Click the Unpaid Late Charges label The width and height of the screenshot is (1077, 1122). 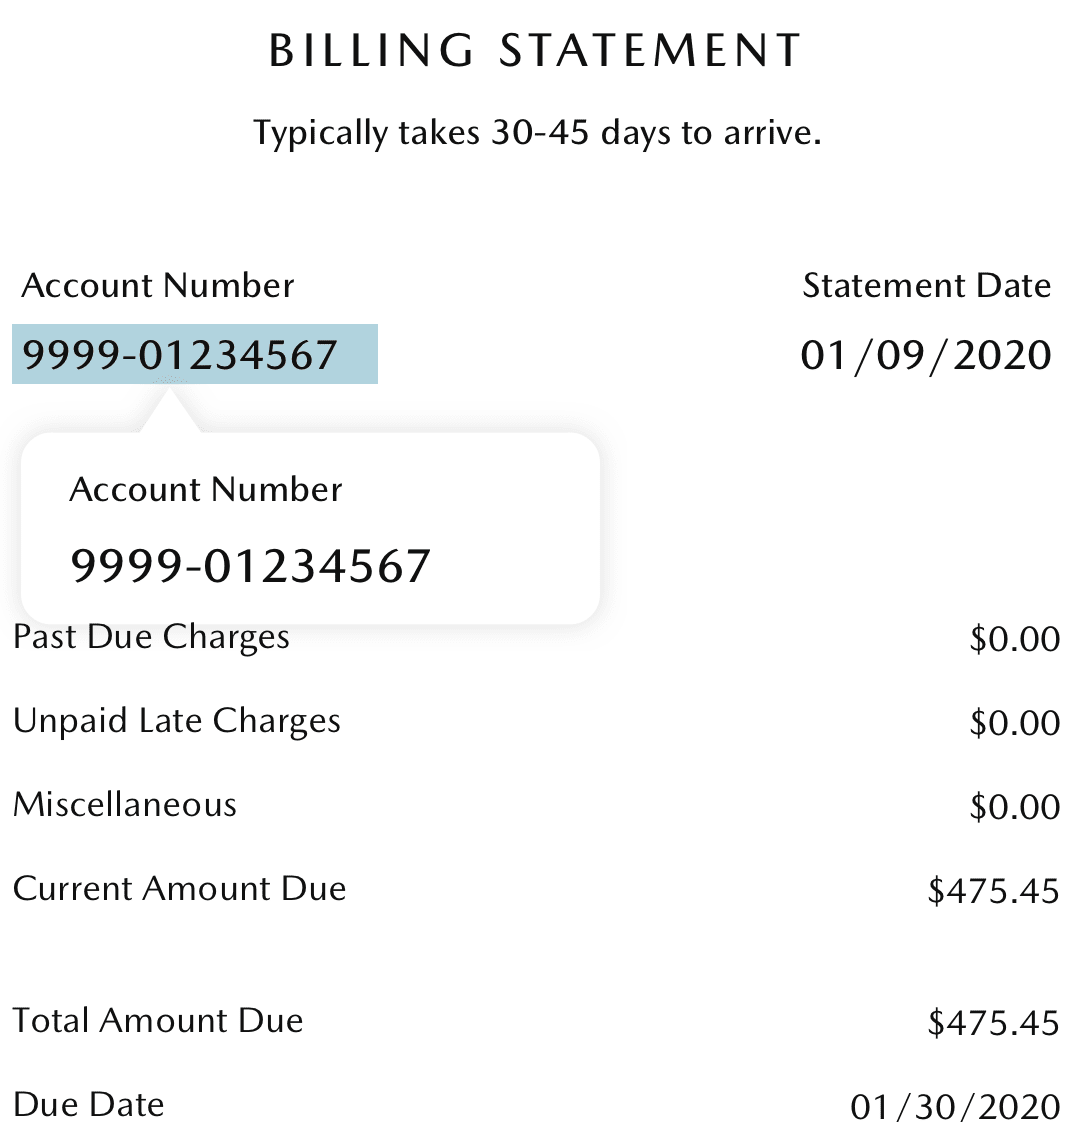tap(177, 722)
